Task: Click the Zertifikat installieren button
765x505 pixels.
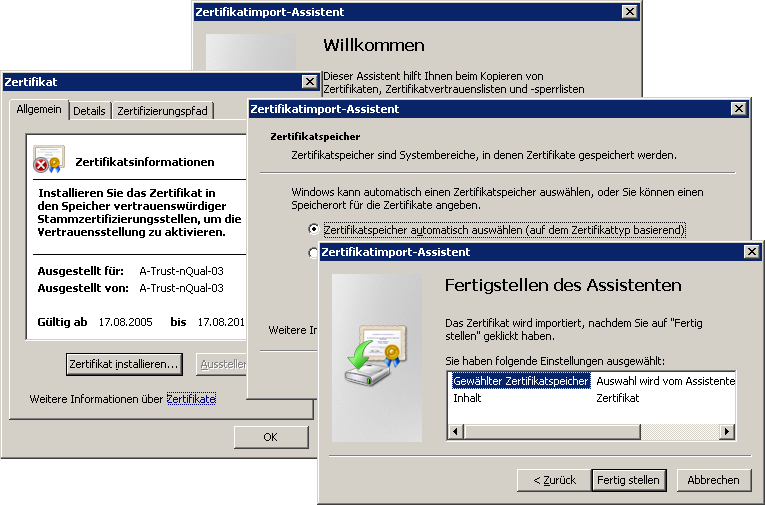Action: click(124, 364)
